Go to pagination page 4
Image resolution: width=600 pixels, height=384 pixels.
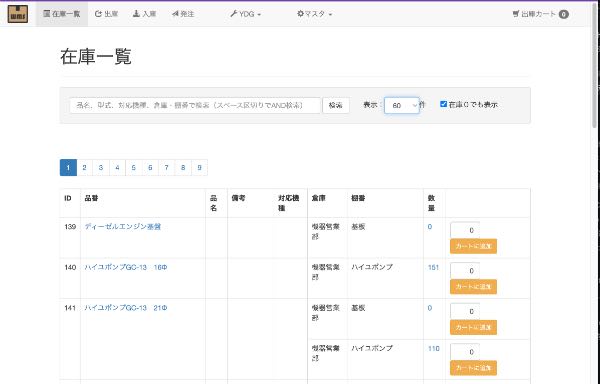coord(117,168)
